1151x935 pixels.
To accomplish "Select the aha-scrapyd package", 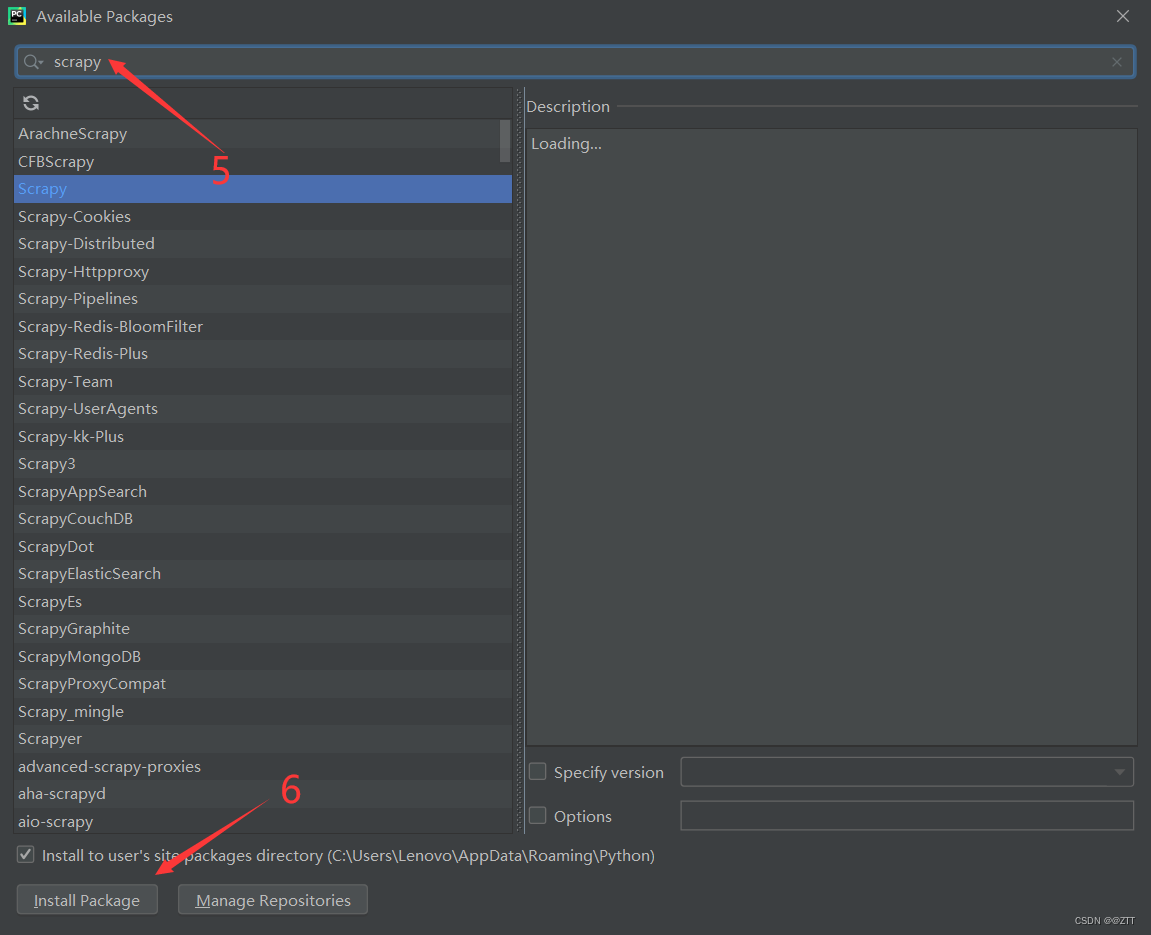I will pos(263,794).
